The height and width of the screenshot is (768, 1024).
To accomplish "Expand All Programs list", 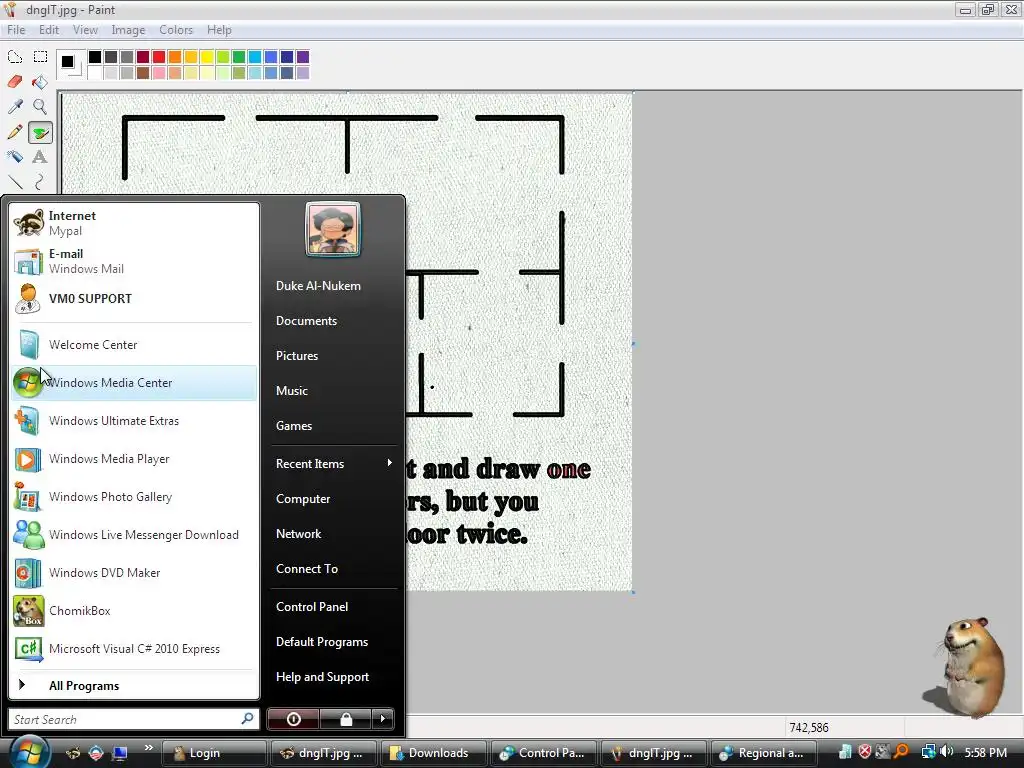I will click(134, 686).
